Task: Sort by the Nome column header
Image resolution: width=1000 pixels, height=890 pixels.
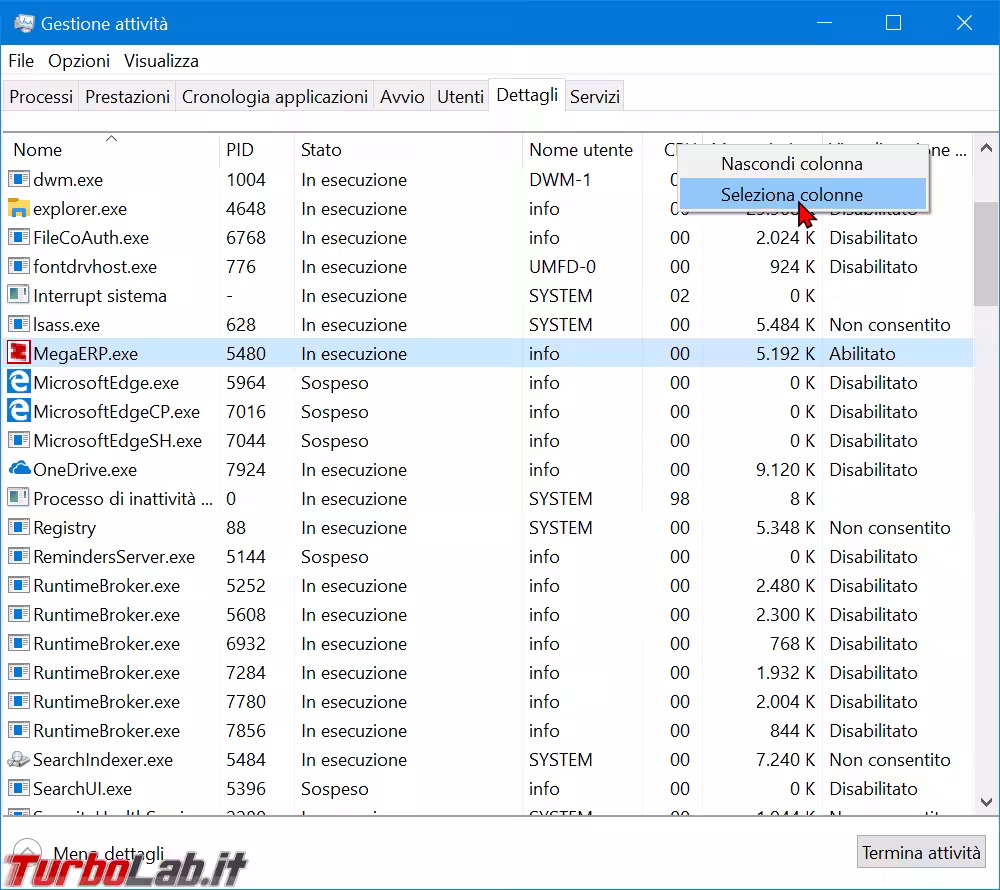Action: point(38,150)
